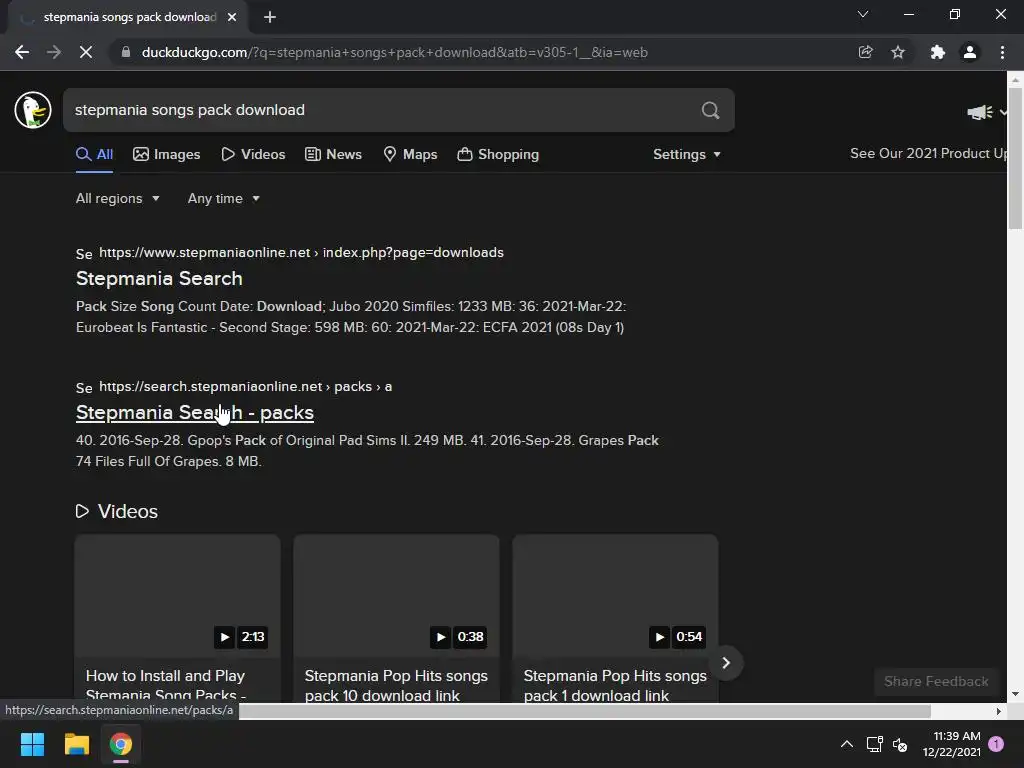Click the horizontal scrollbar at page bottom
This screenshot has width=1024, height=768.
click(x=584, y=711)
